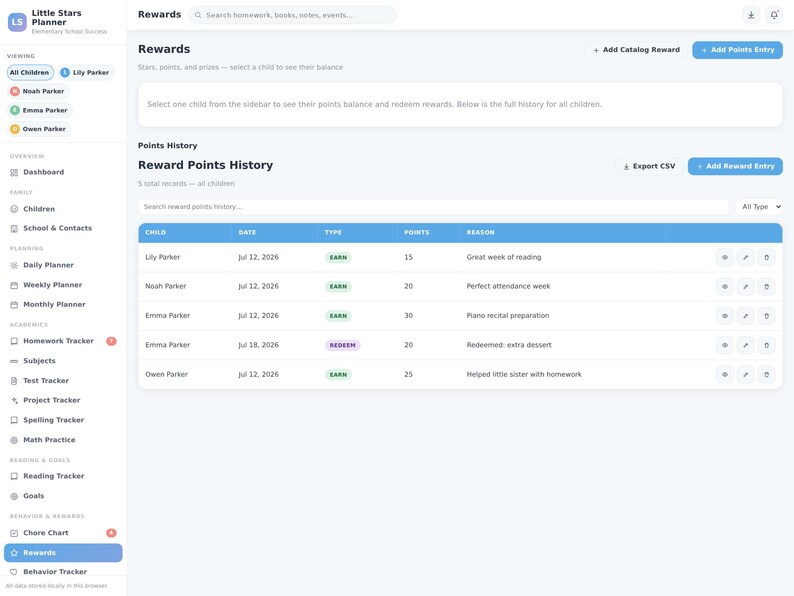Viewport: 794px width, 596px height.
Task: Click the Dashboard grid icon
Action: coord(14,173)
